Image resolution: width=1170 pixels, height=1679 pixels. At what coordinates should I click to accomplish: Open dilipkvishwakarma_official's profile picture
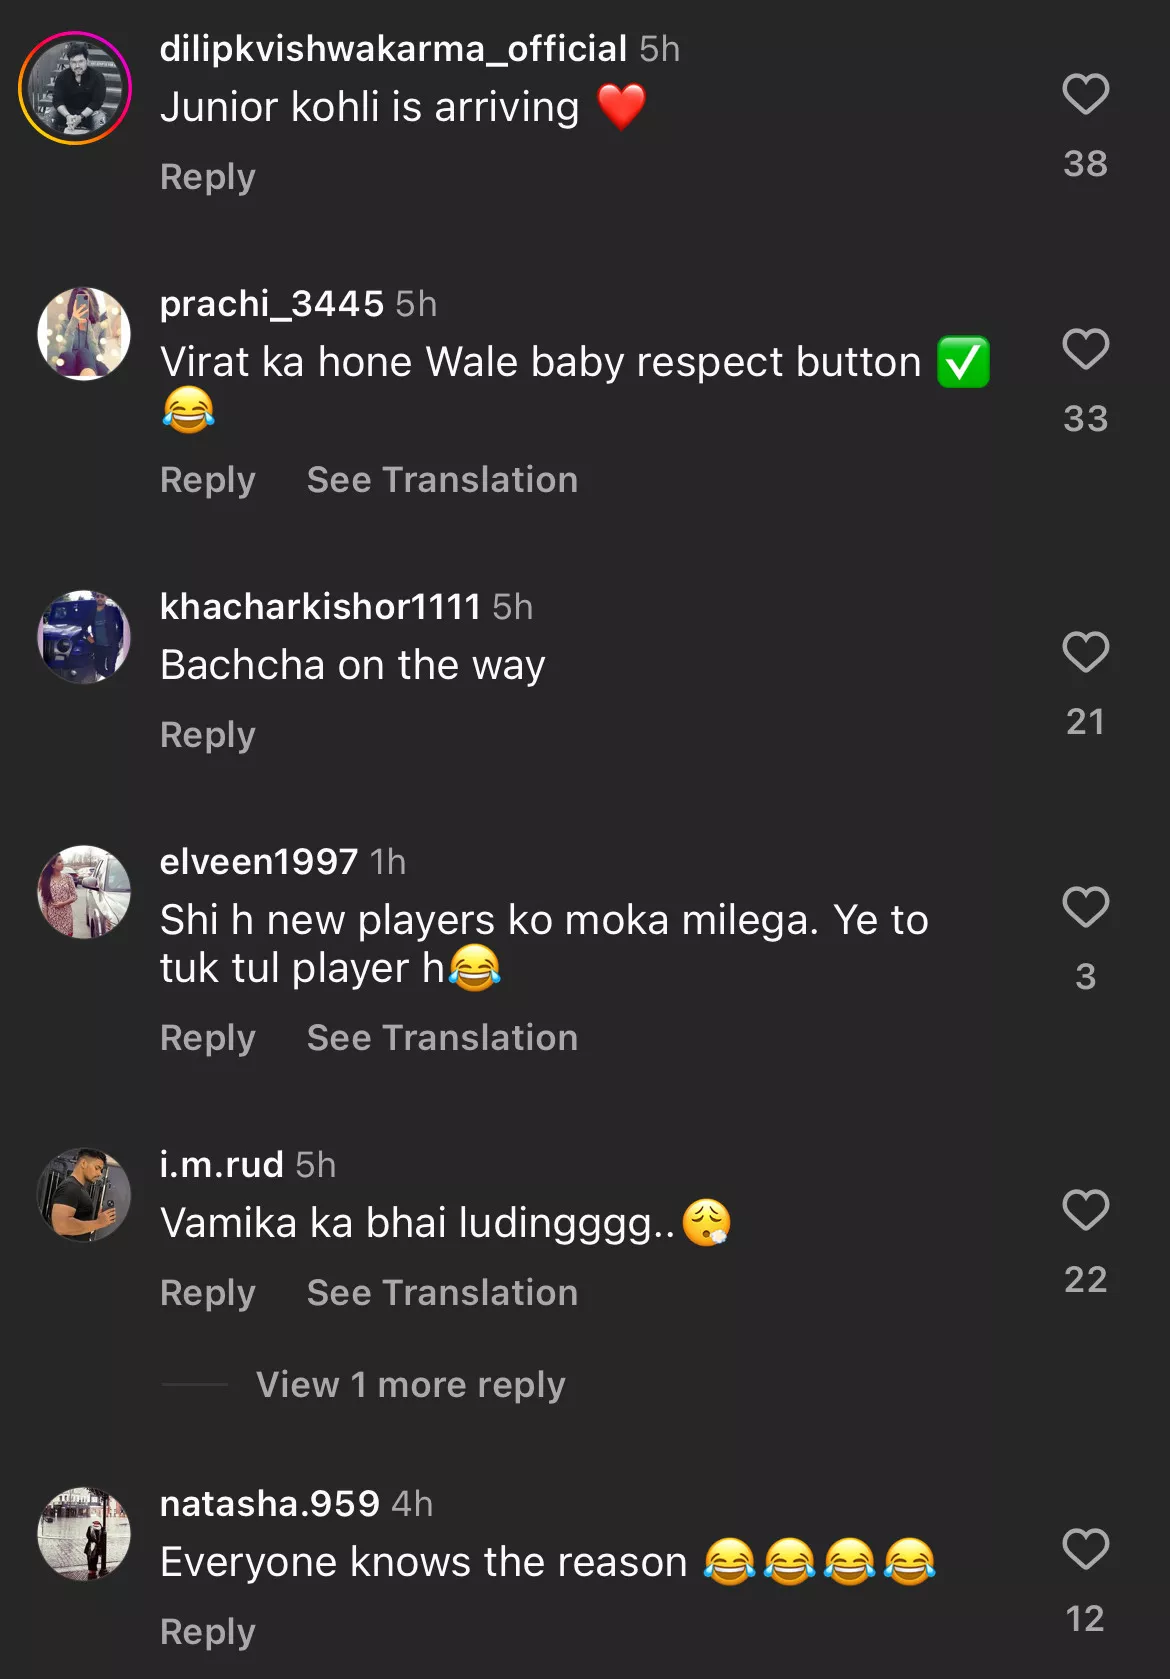tap(75, 88)
